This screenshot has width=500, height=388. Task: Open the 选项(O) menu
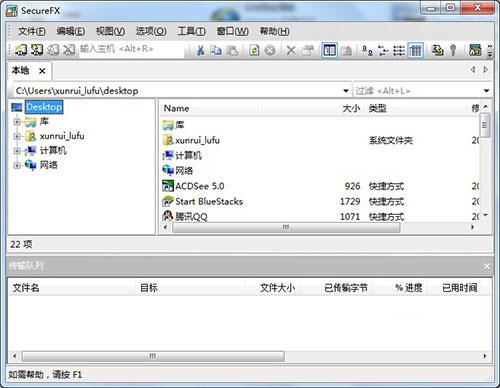(151, 31)
